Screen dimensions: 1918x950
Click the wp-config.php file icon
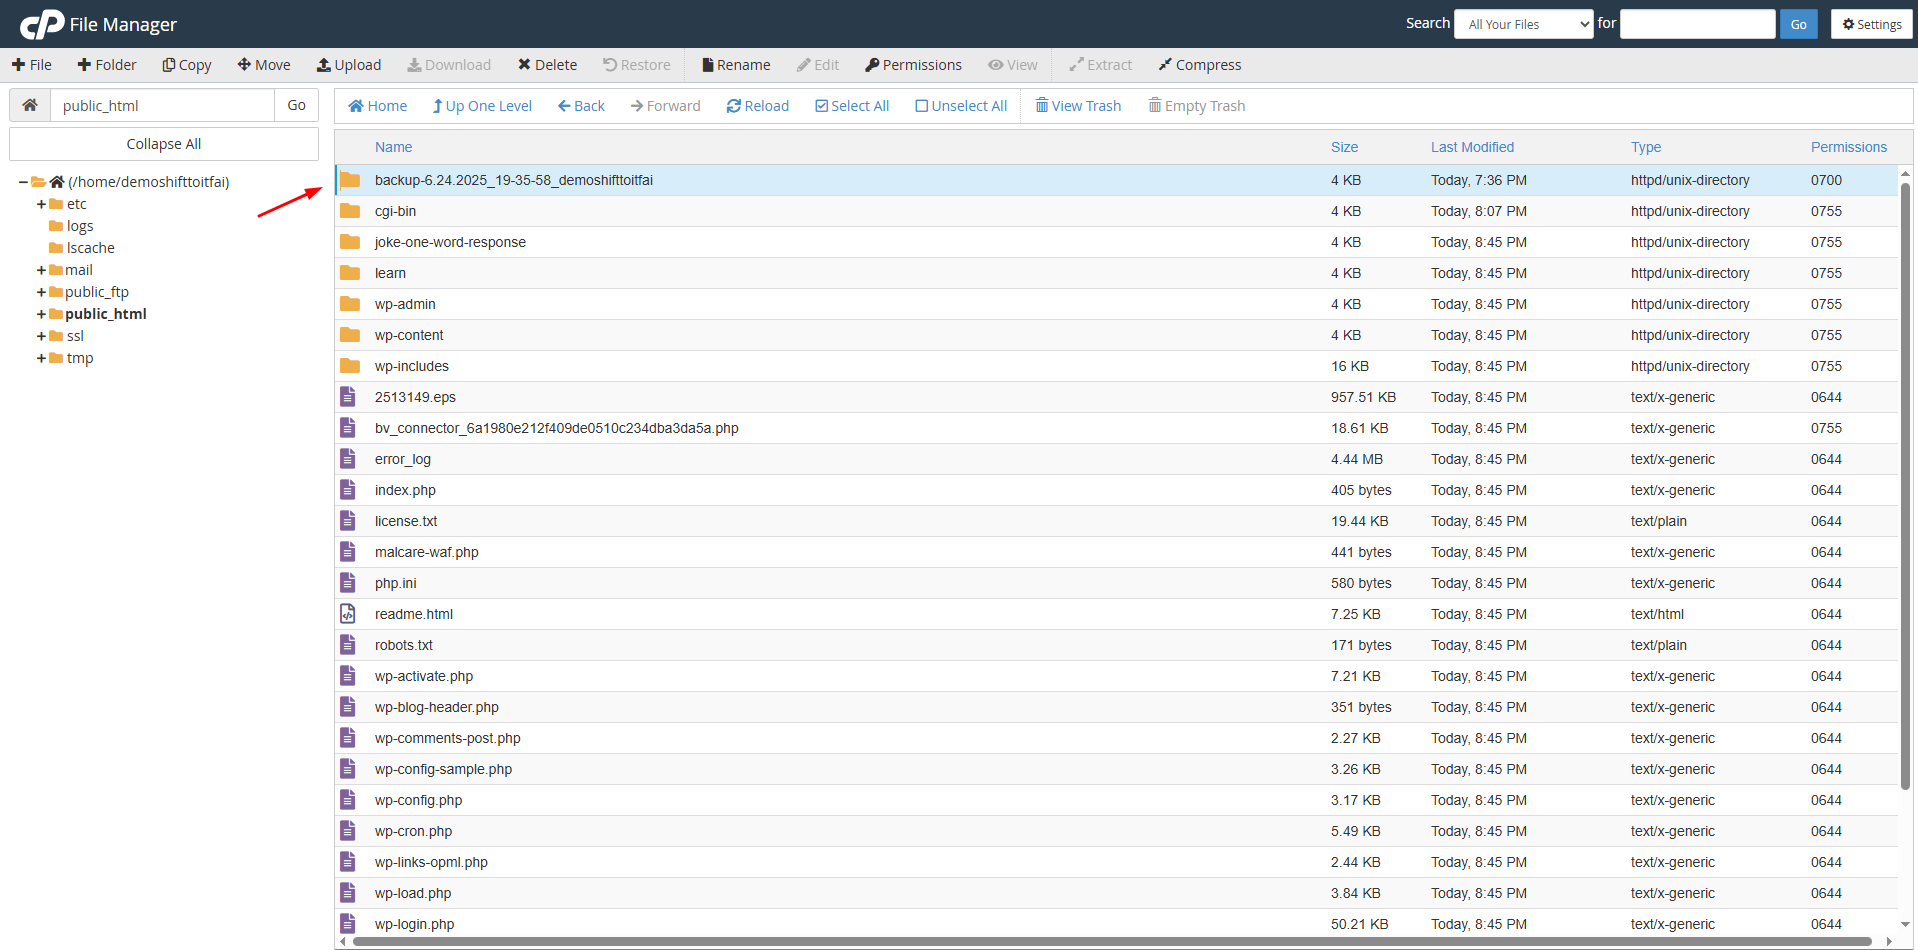(348, 800)
